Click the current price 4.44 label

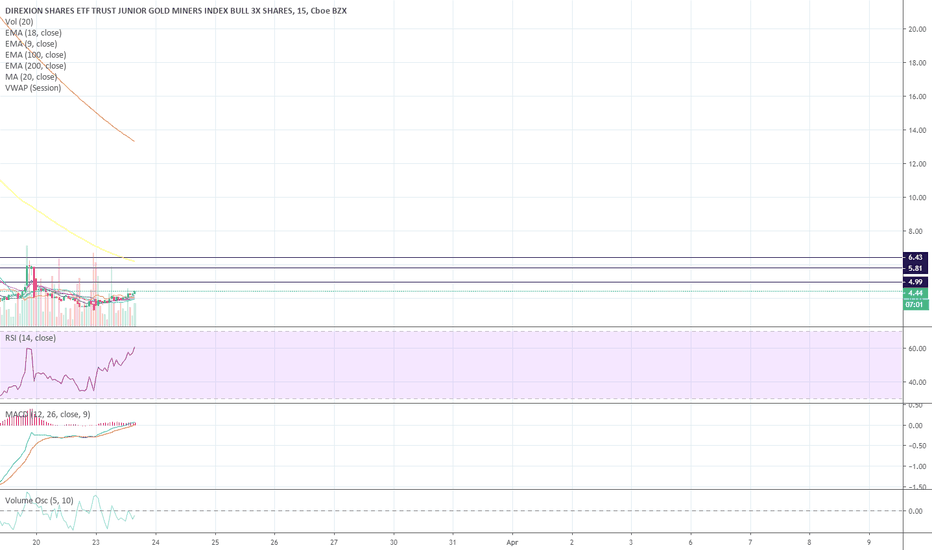[915, 293]
